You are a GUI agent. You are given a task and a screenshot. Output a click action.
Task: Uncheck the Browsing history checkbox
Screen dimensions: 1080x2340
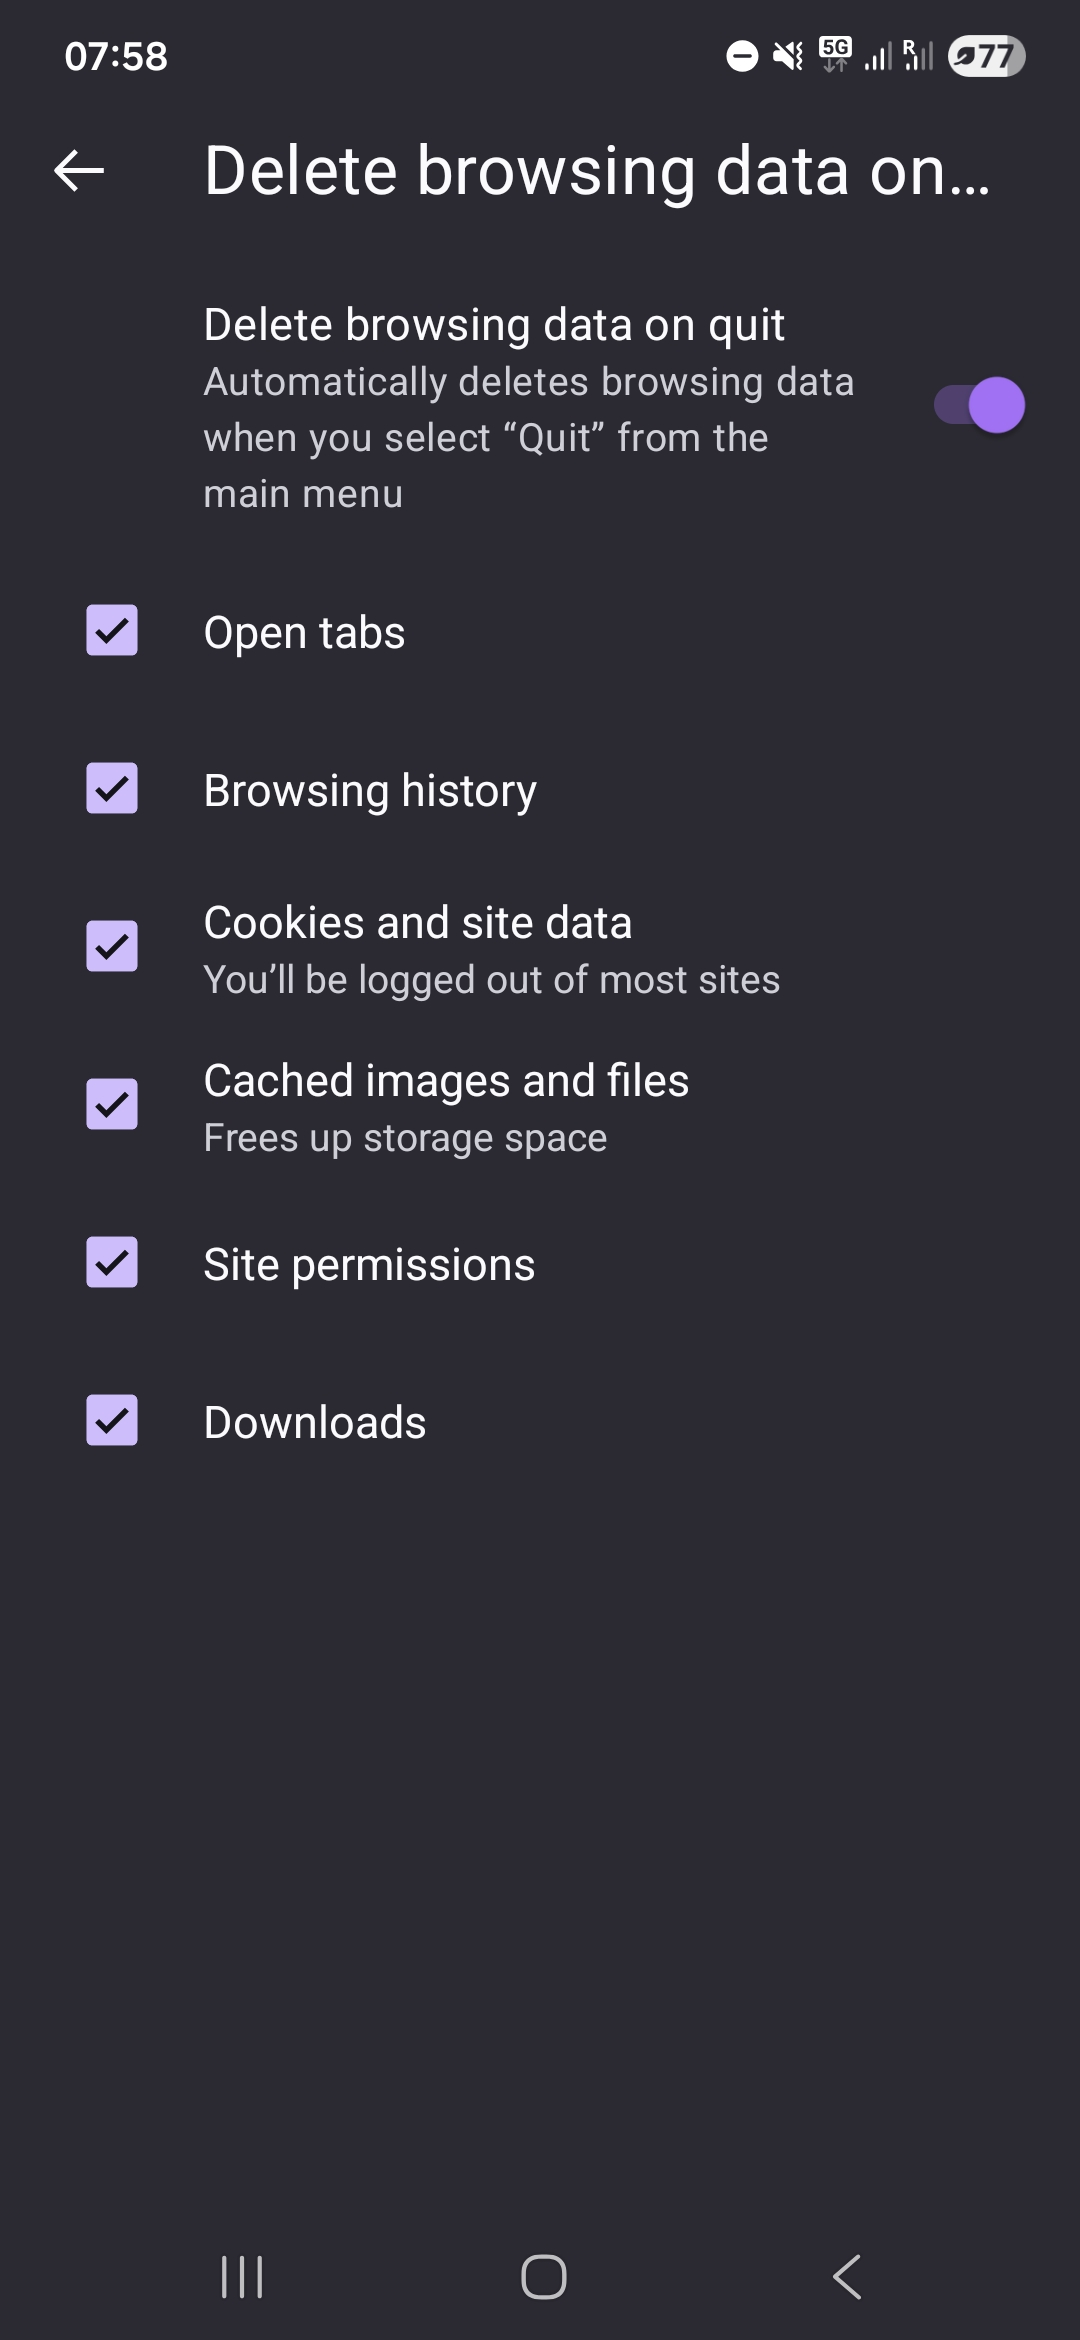point(112,789)
